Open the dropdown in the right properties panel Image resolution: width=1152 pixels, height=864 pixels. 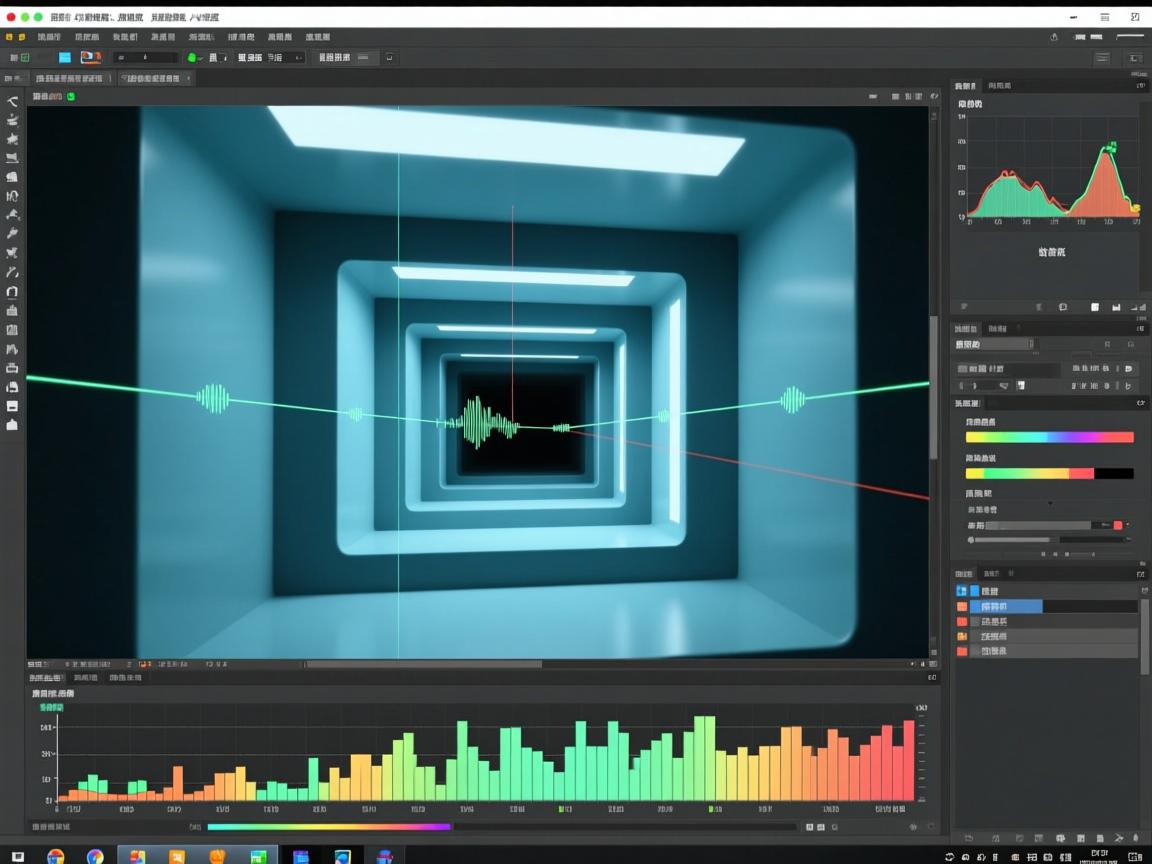click(995, 344)
